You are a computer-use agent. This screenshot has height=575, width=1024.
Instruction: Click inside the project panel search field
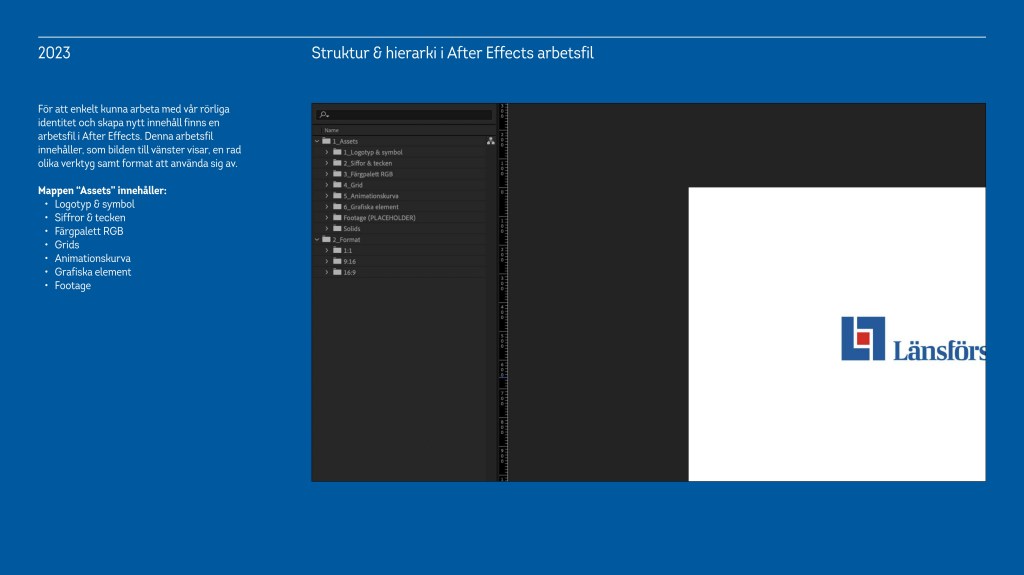click(410, 115)
